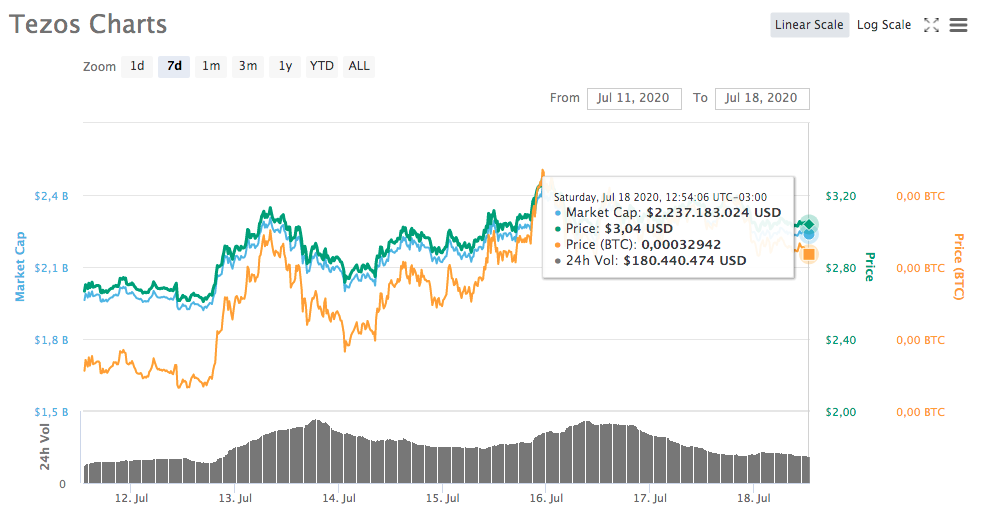This screenshot has height=517, width=997.
Task: Switch to Log Scale
Action: pos(884,25)
